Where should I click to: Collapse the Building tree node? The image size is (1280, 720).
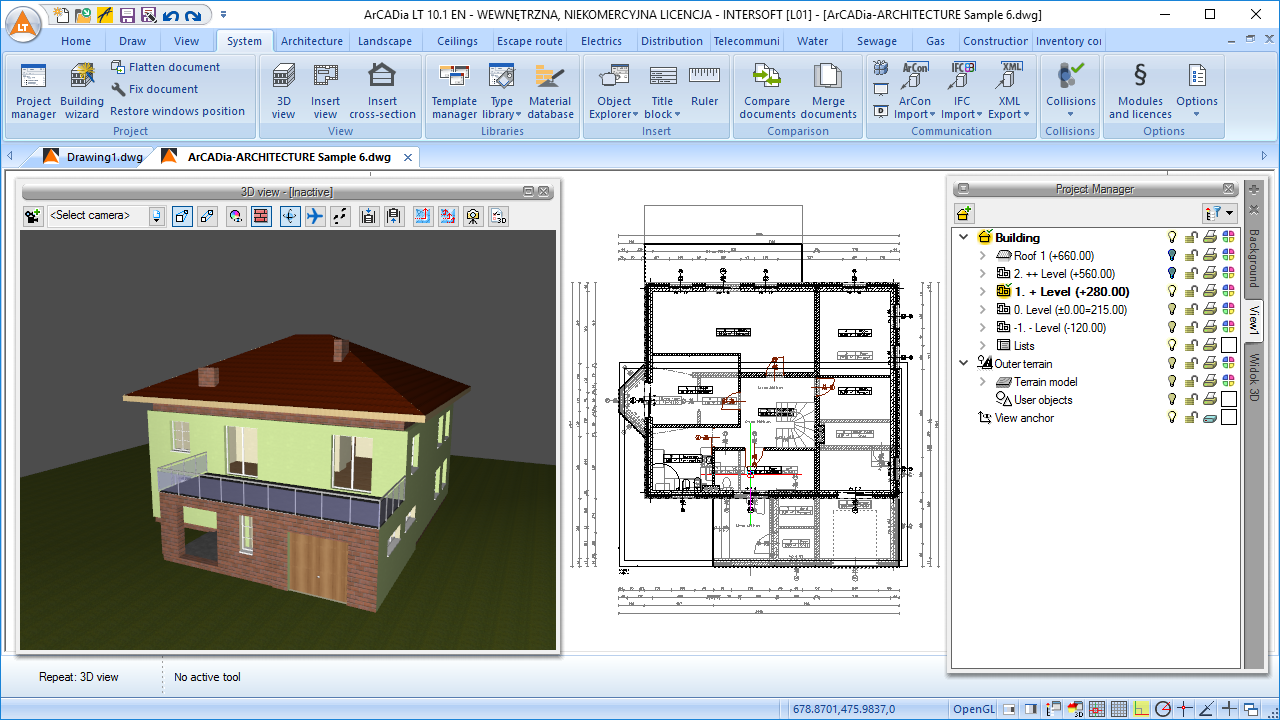click(964, 238)
